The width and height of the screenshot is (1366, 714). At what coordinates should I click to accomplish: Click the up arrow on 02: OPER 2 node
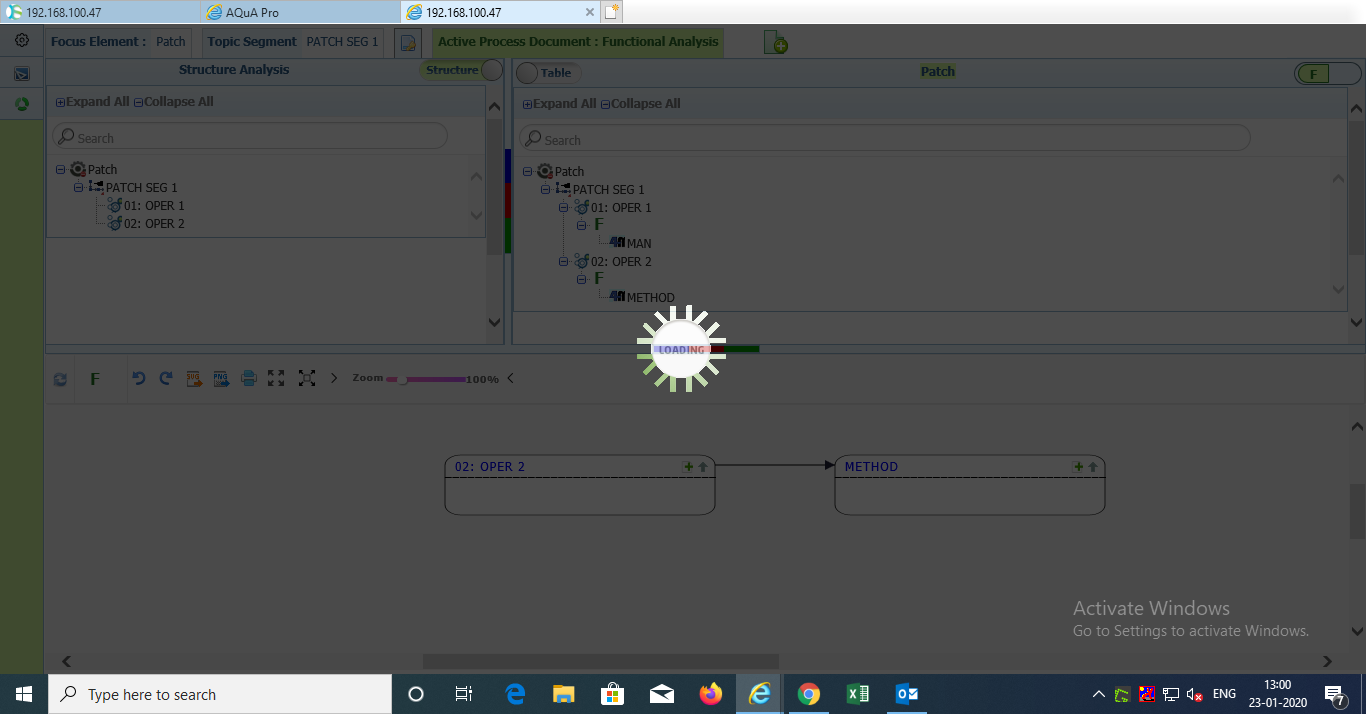703,467
